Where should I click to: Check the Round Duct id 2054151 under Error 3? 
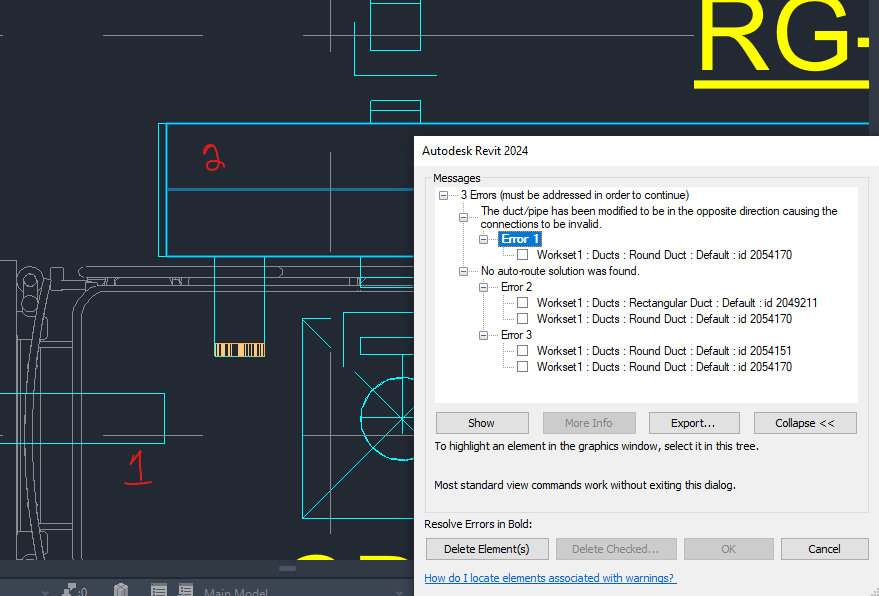[x=522, y=350]
